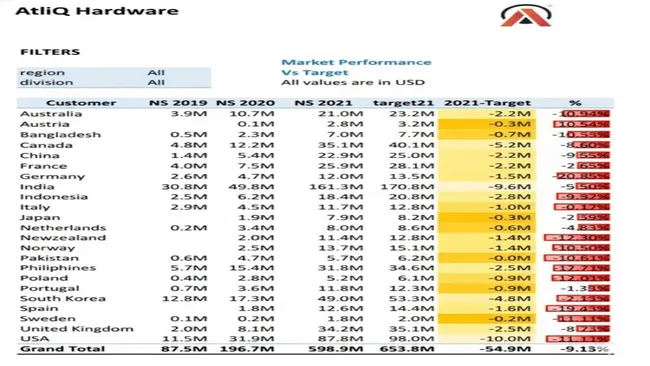Click Canada's 2021-Target value -5.2M

(x=509, y=145)
